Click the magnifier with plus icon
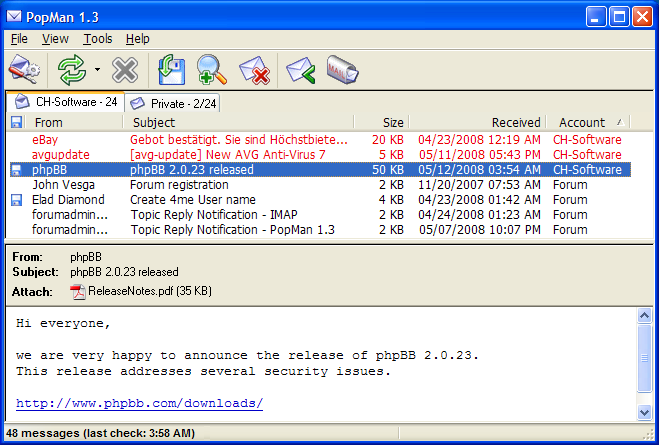Viewport: 659px width, 445px height. (x=211, y=69)
